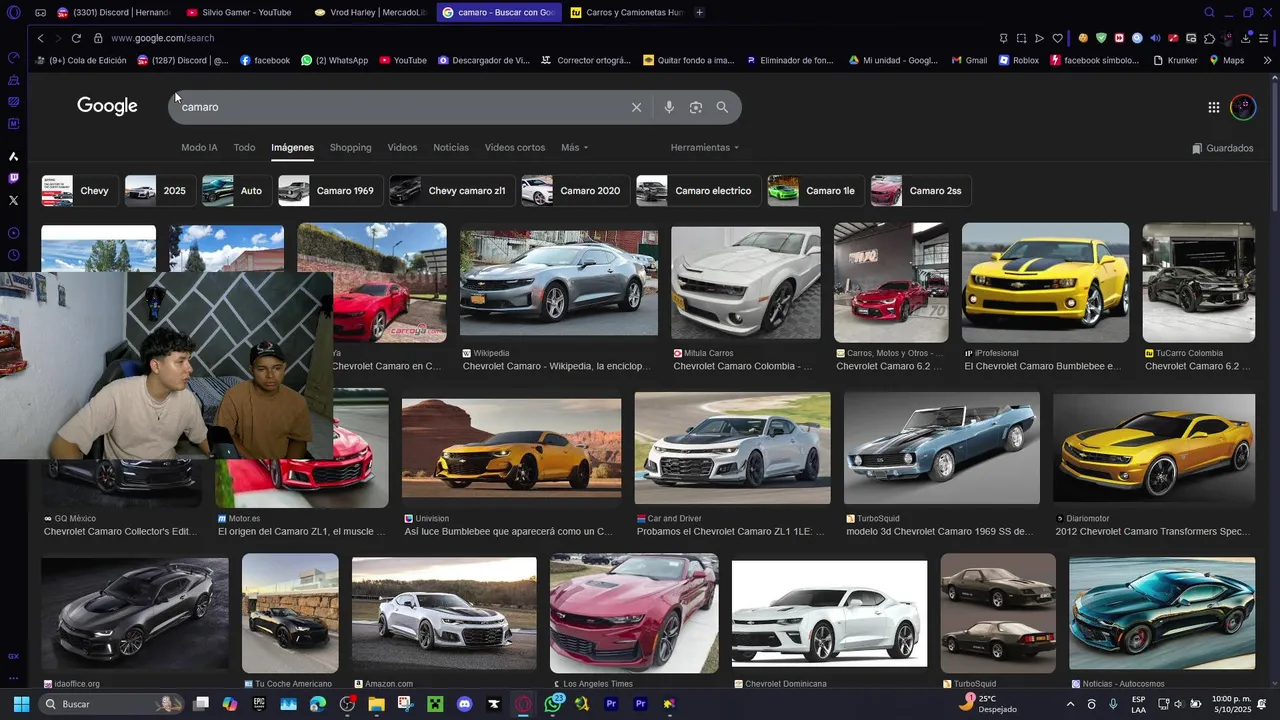Reload the page
Screen dimensions: 1280x720
click(76, 38)
